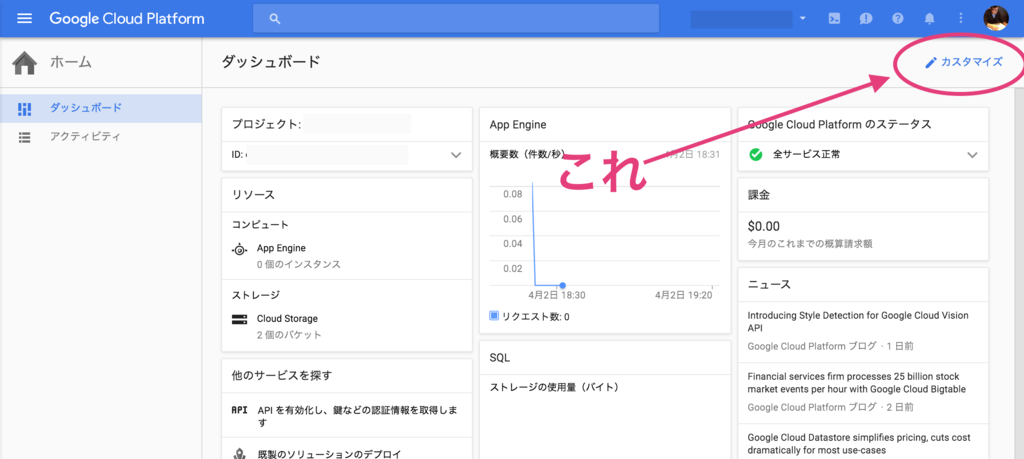Click the カスタマイズ button

click(x=964, y=63)
